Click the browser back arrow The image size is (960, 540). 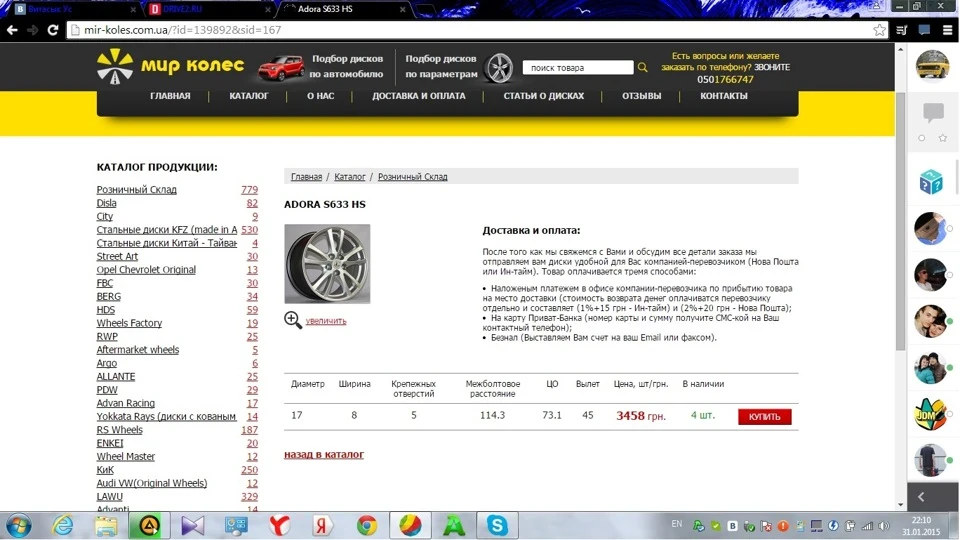[x=12, y=30]
